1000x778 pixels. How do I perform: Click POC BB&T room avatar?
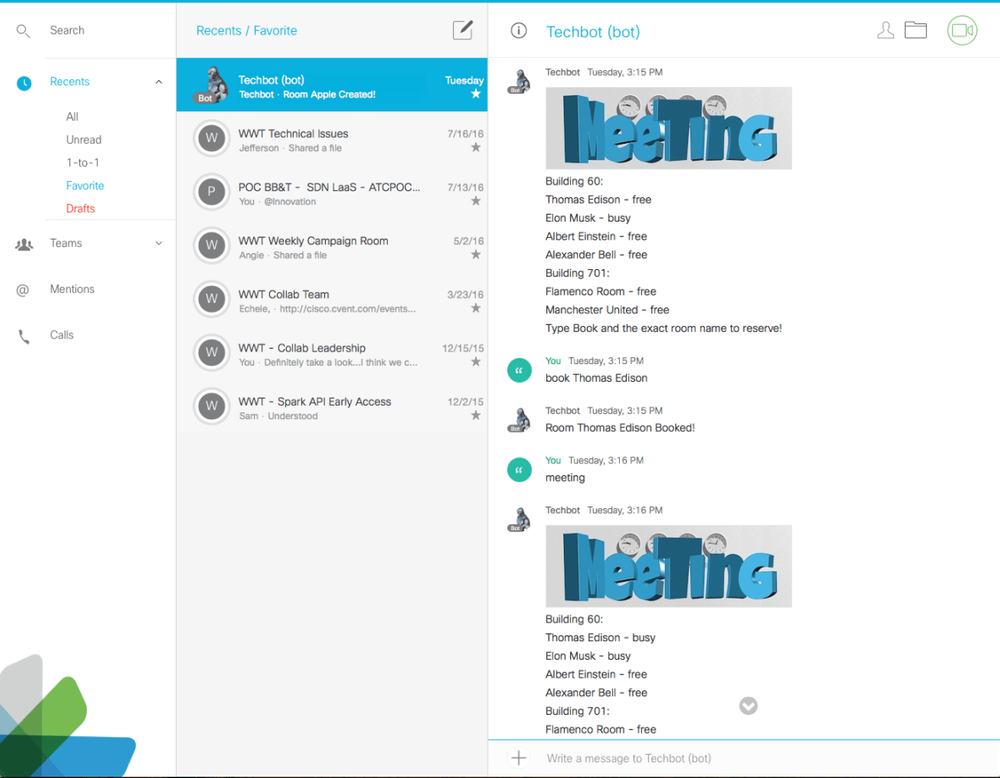point(211,192)
